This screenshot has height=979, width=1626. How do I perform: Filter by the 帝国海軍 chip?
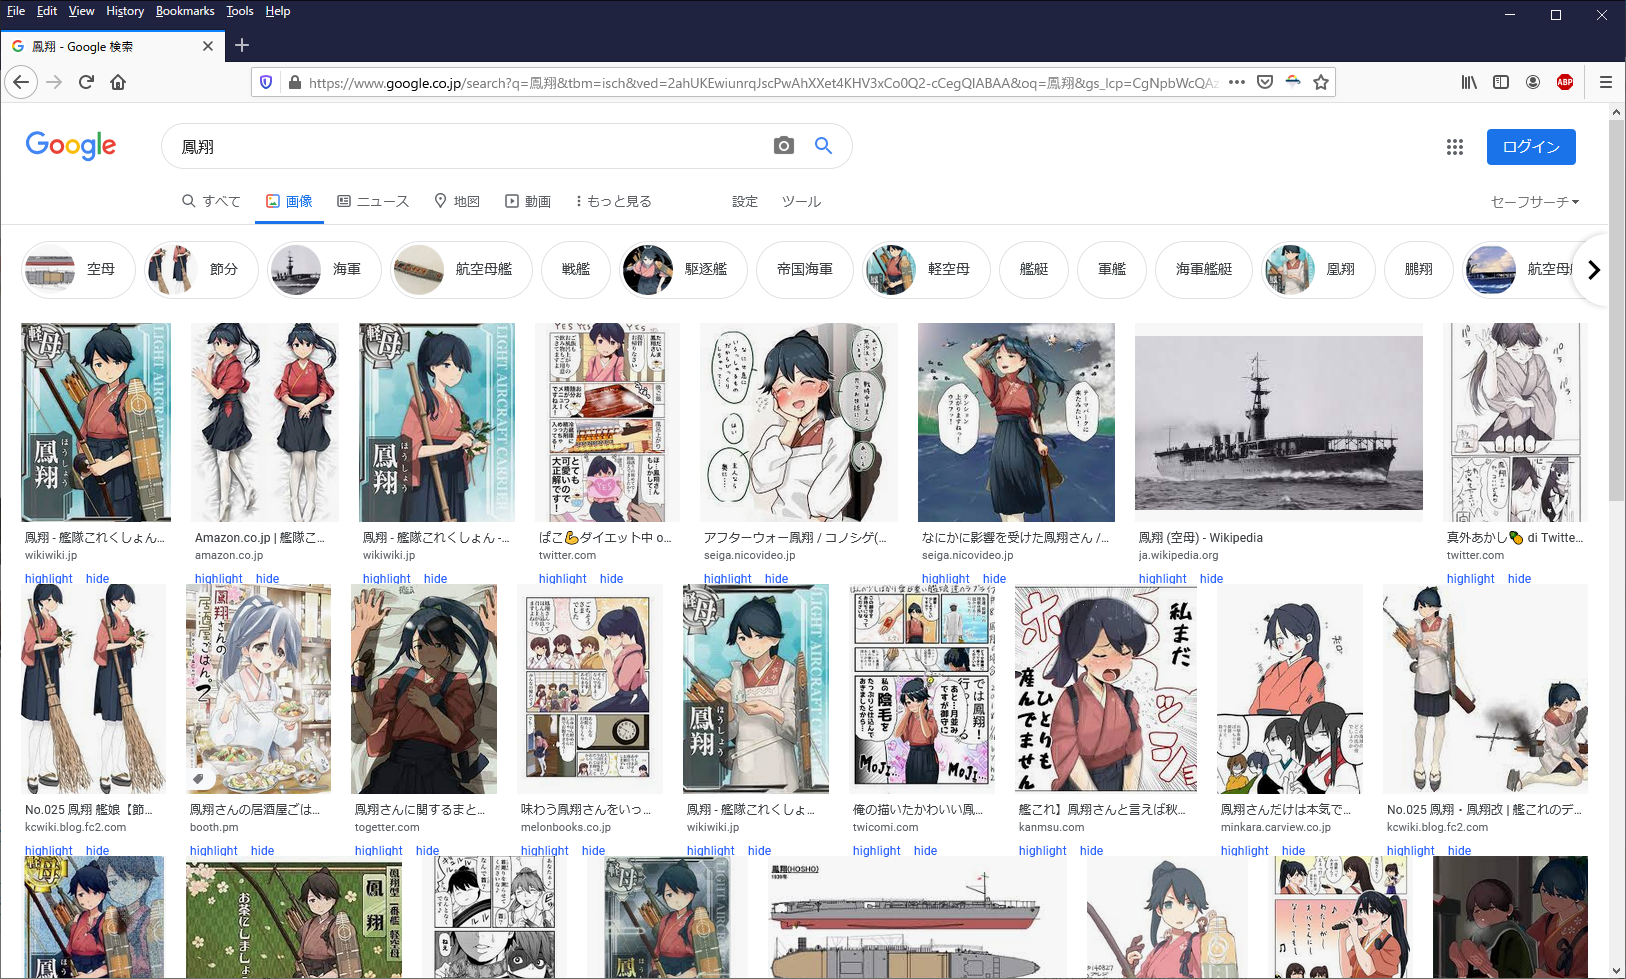pos(805,269)
